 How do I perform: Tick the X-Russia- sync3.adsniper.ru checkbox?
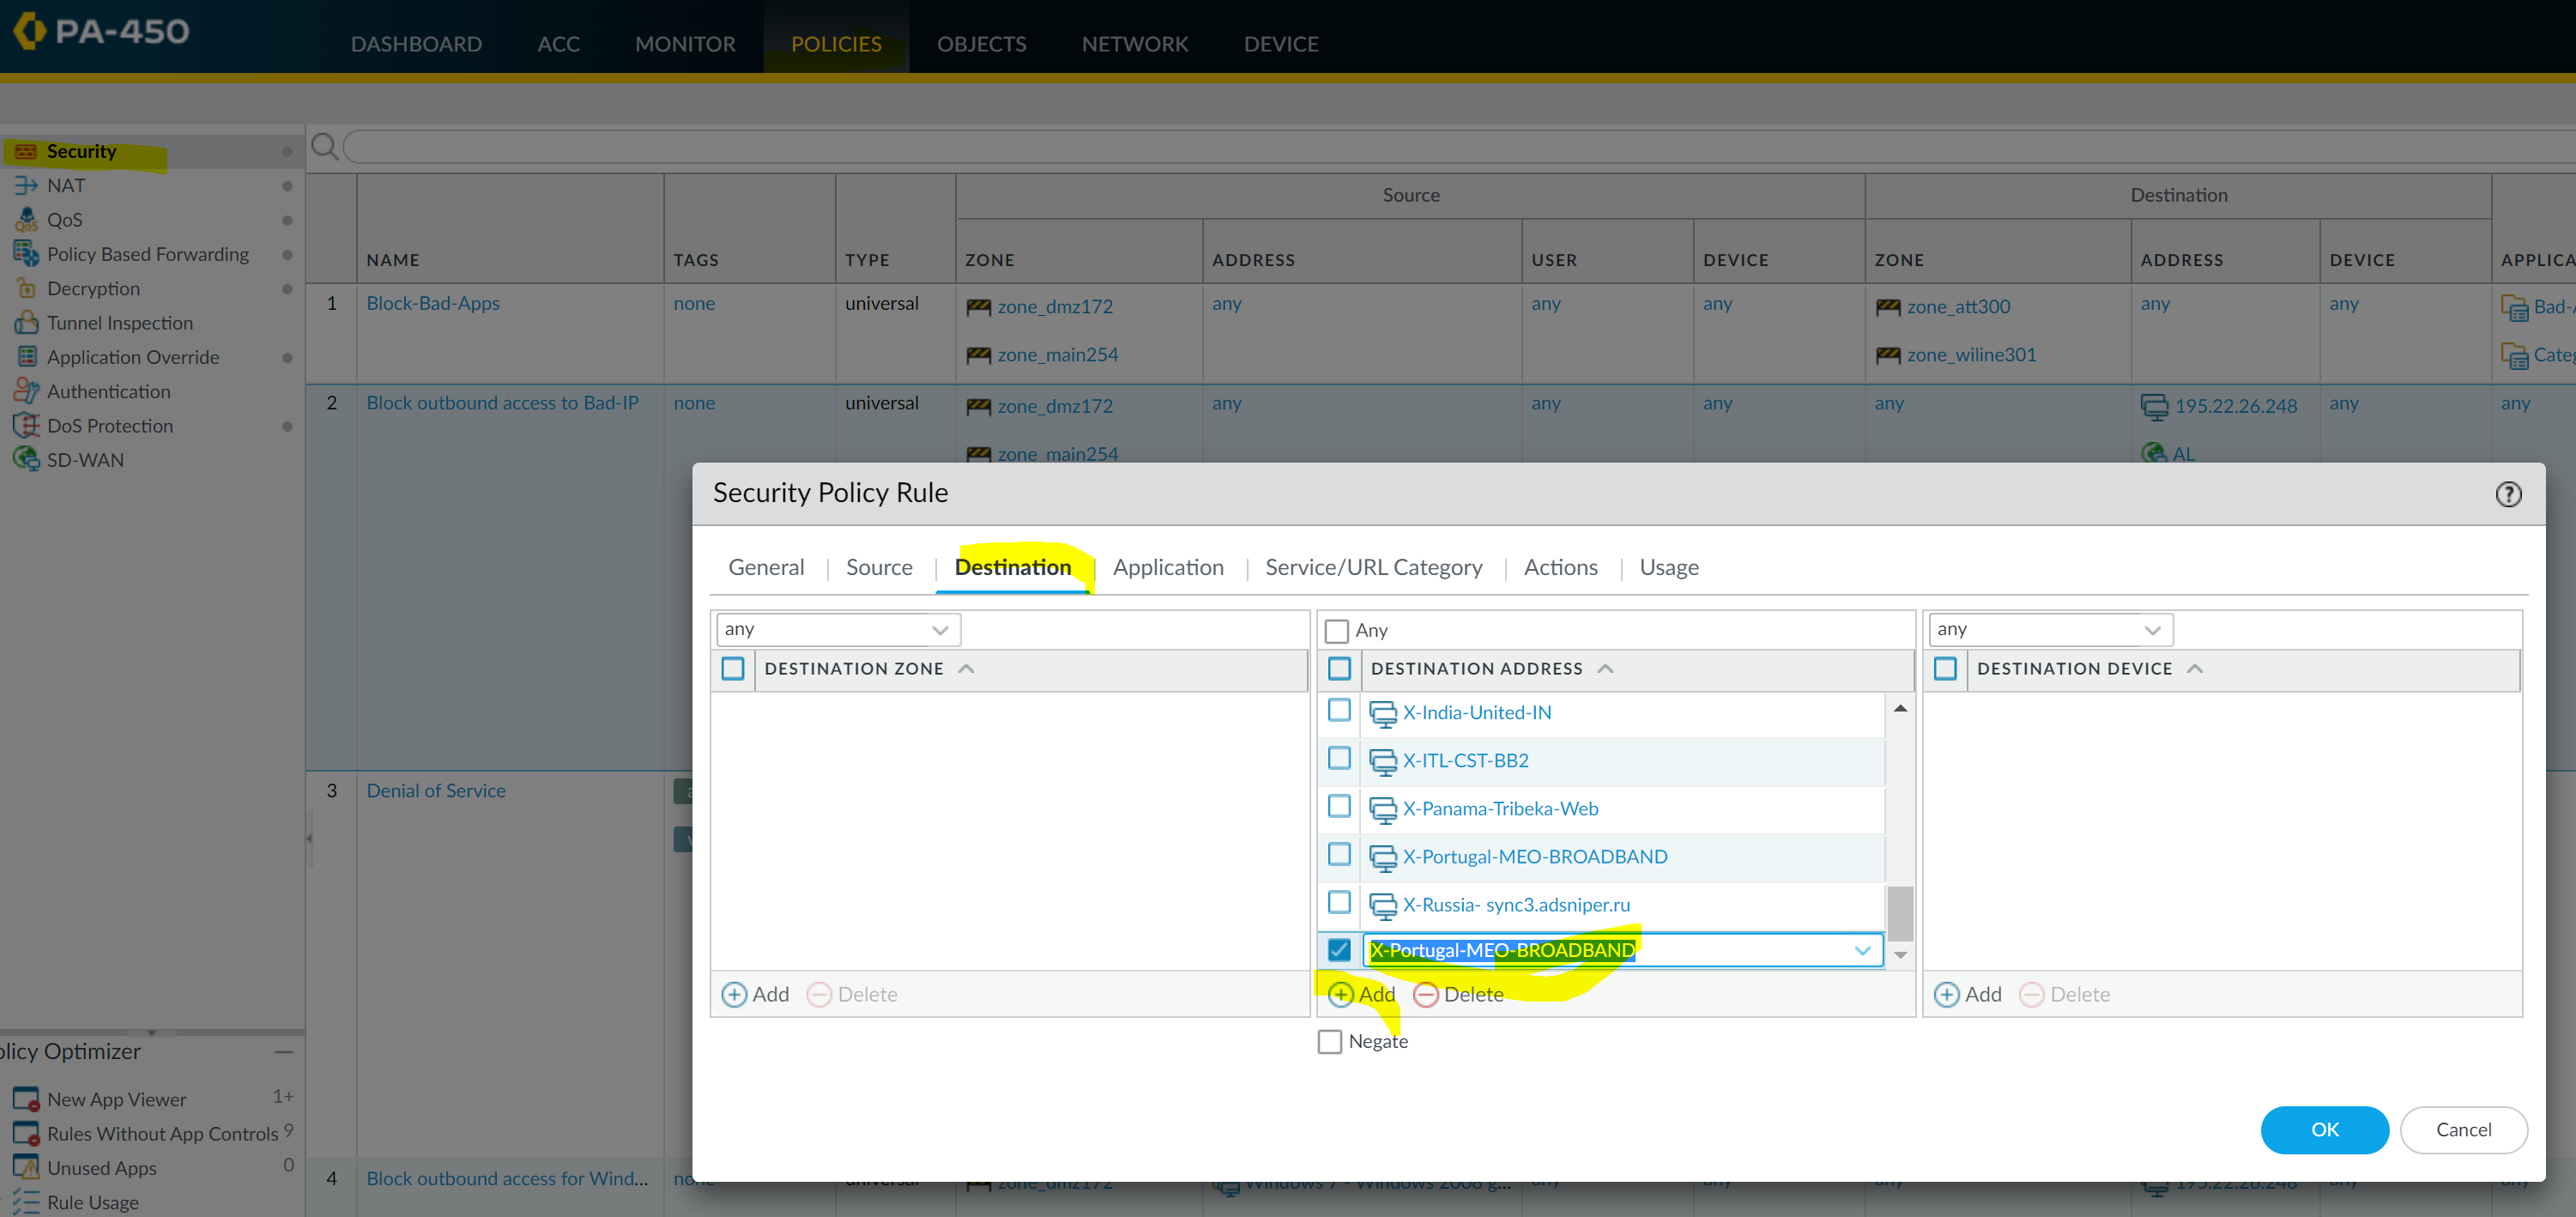click(1339, 903)
